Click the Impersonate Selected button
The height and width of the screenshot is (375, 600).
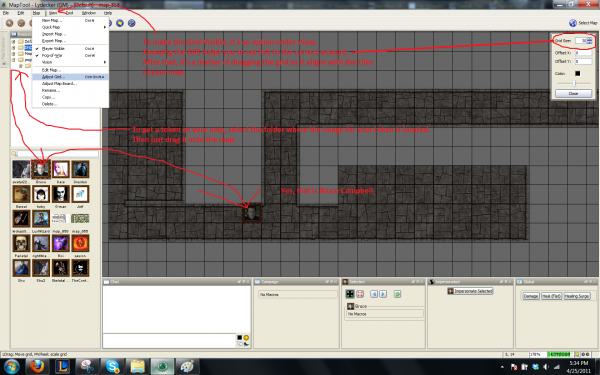tap(470, 291)
